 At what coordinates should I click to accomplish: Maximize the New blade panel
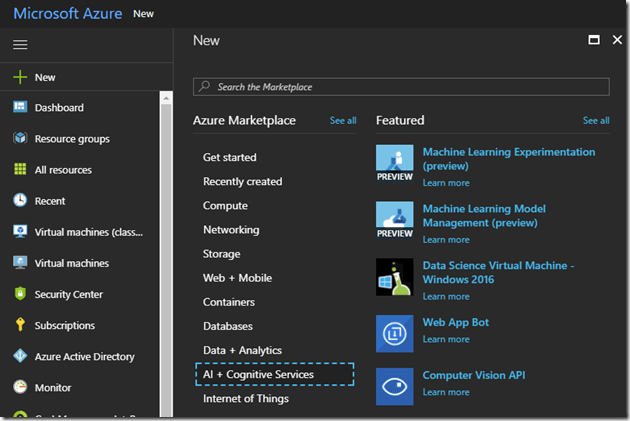(594, 40)
